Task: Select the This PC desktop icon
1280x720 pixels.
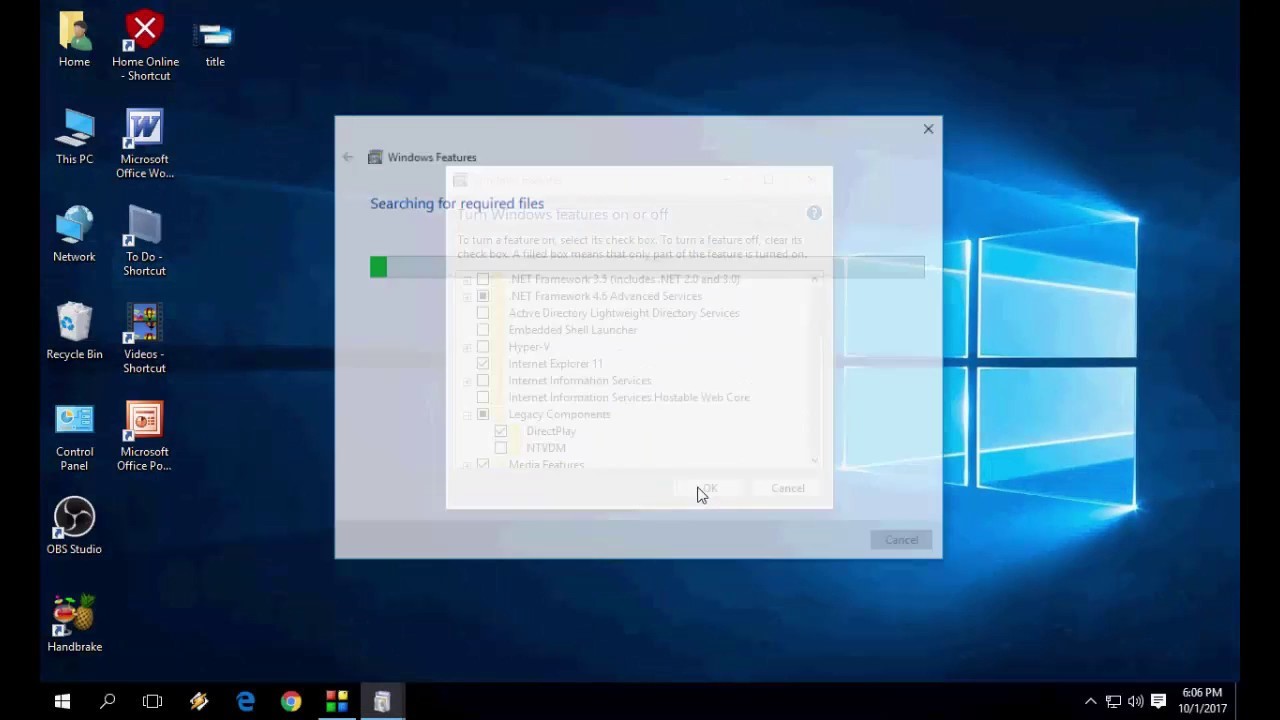Action: coord(74,137)
